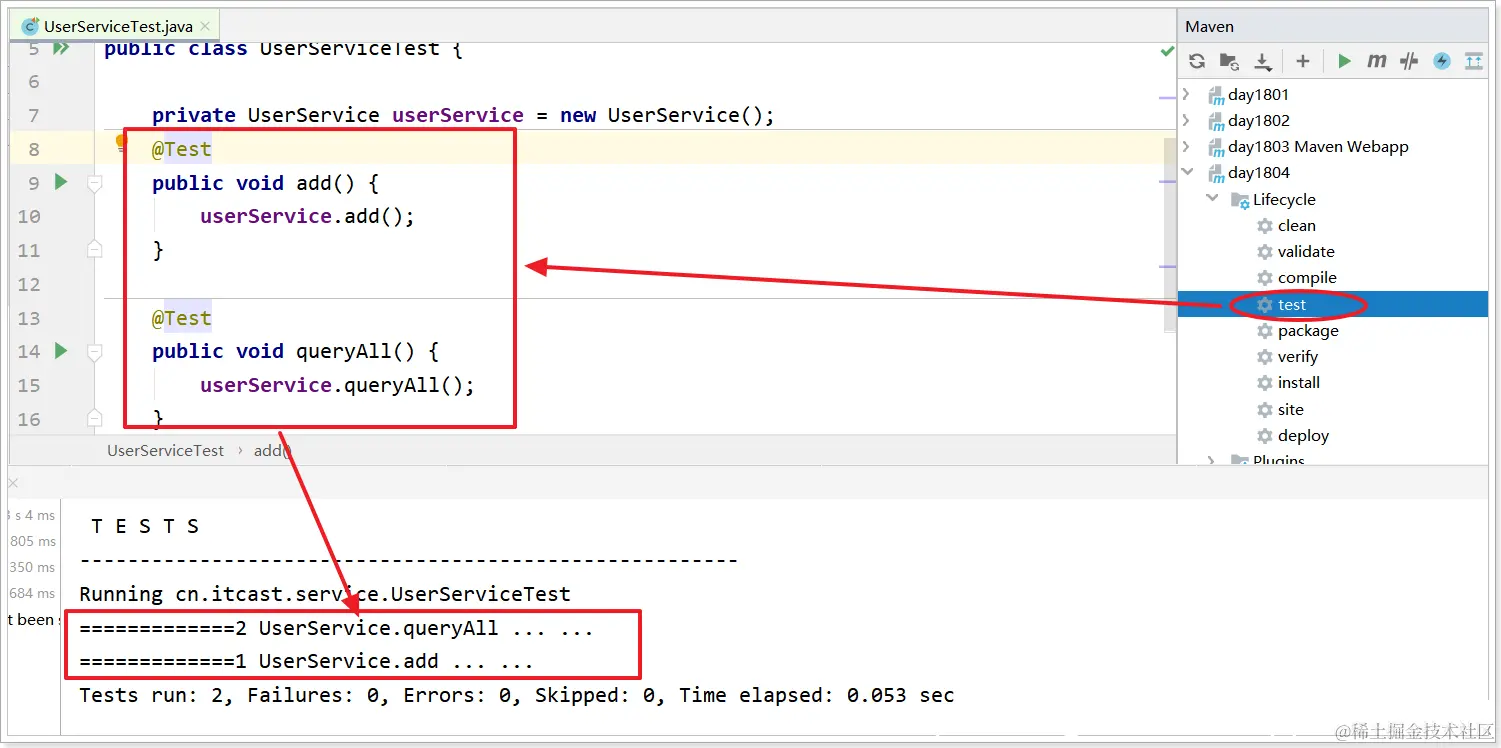Expand the day1803 Maven Webapp module

pyautogui.click(x=1187, y=147)
